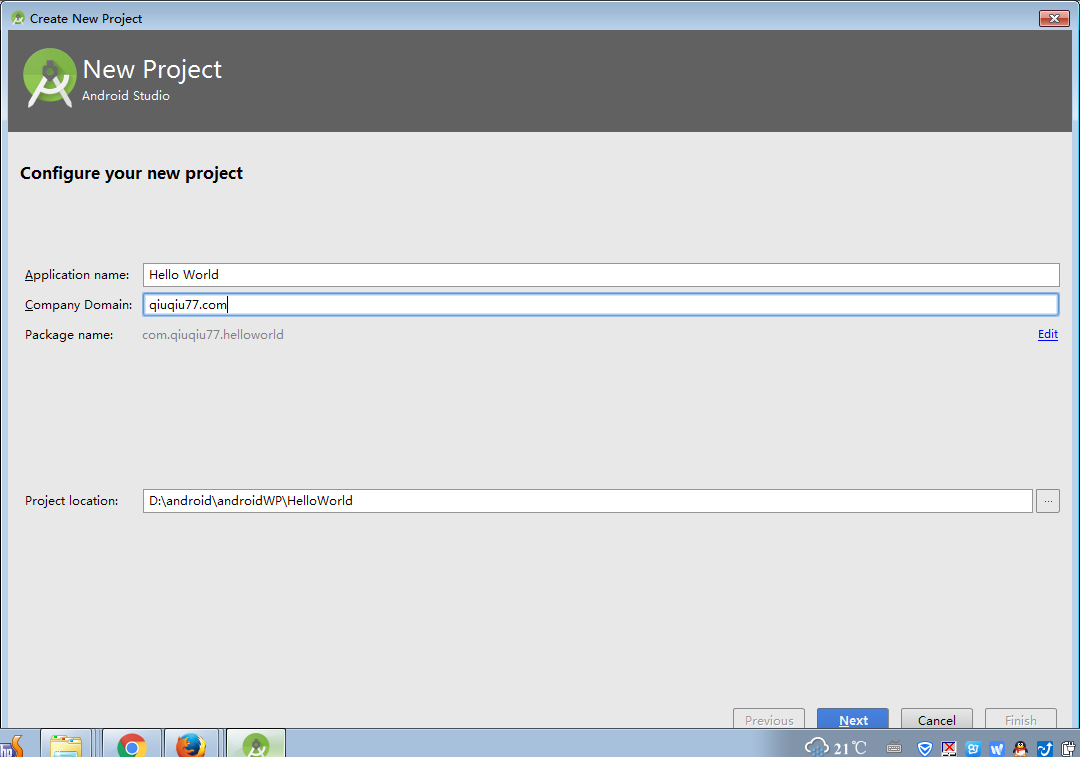This screenshot has width=1080, height=757.
Task: Open Google Chrome from the taskbar
Action: tap(132, 744)
